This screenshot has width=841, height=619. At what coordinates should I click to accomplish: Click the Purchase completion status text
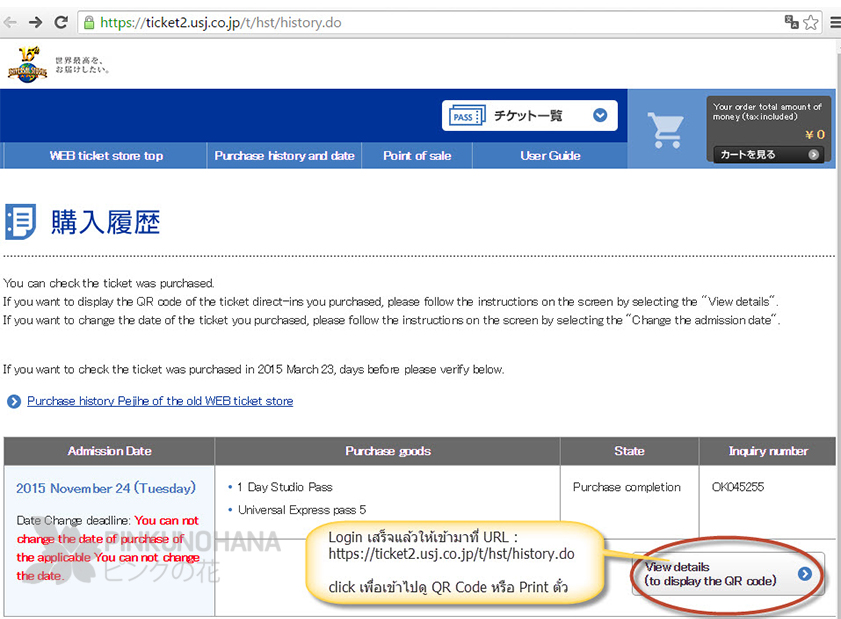tap(626, 487)
